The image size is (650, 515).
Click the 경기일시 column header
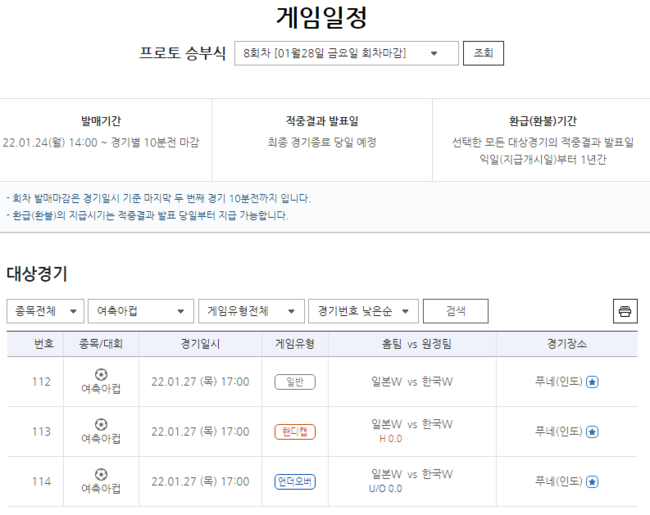pos(200,344)
